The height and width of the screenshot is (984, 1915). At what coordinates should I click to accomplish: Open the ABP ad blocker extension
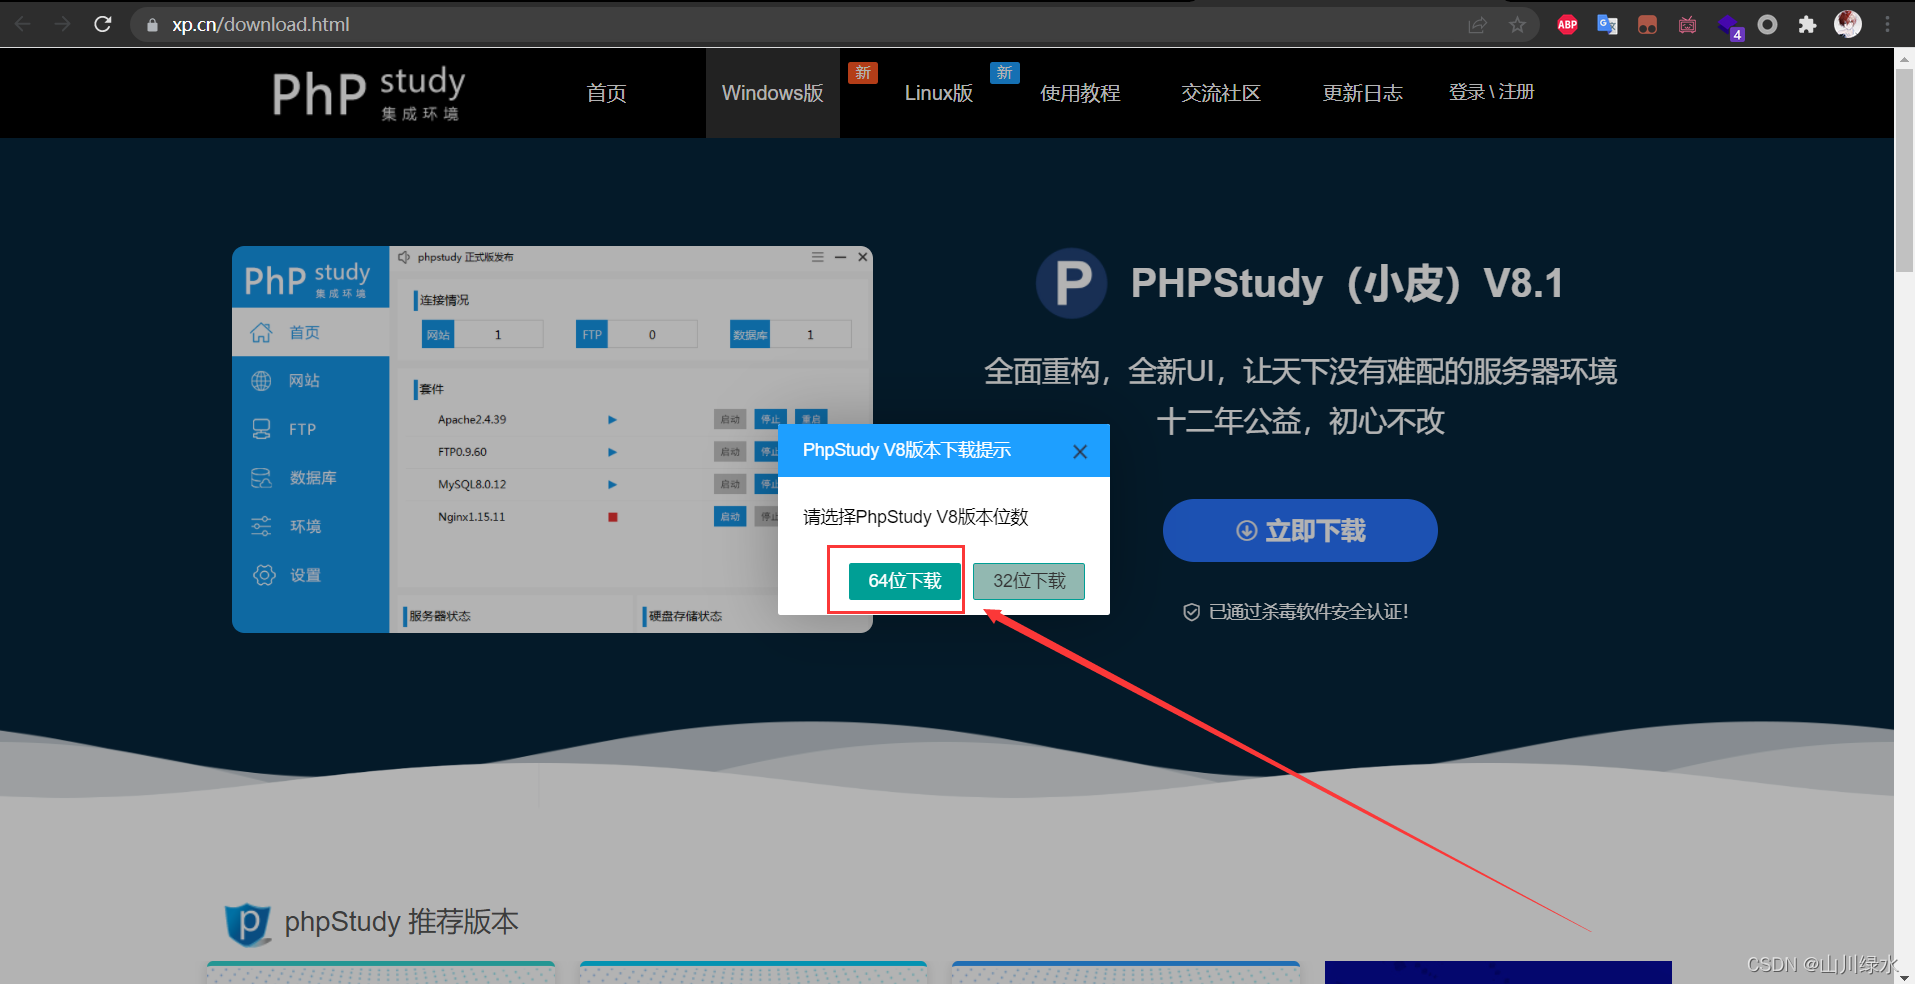point(1567,25)
